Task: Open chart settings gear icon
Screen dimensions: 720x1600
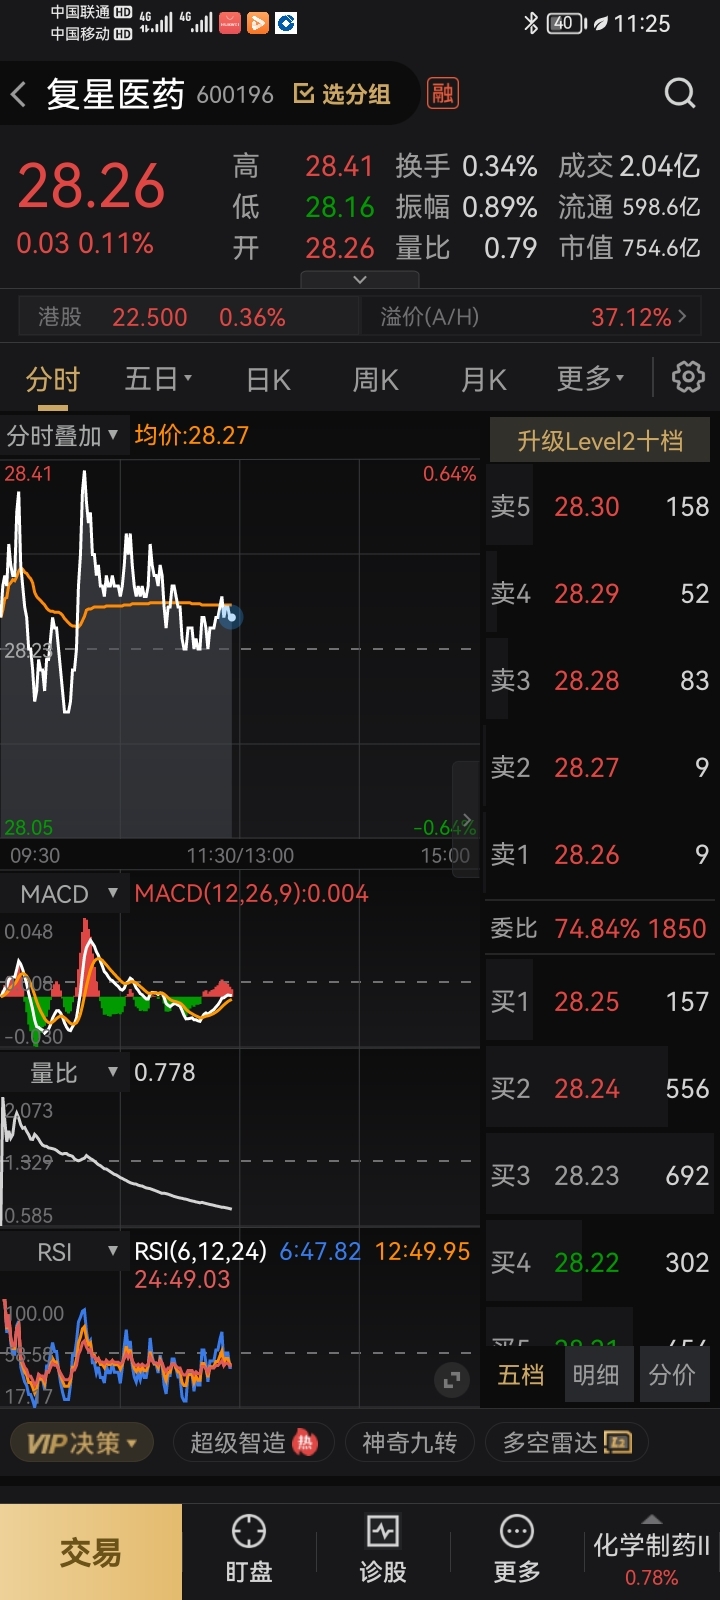Action: click(688, 378)
